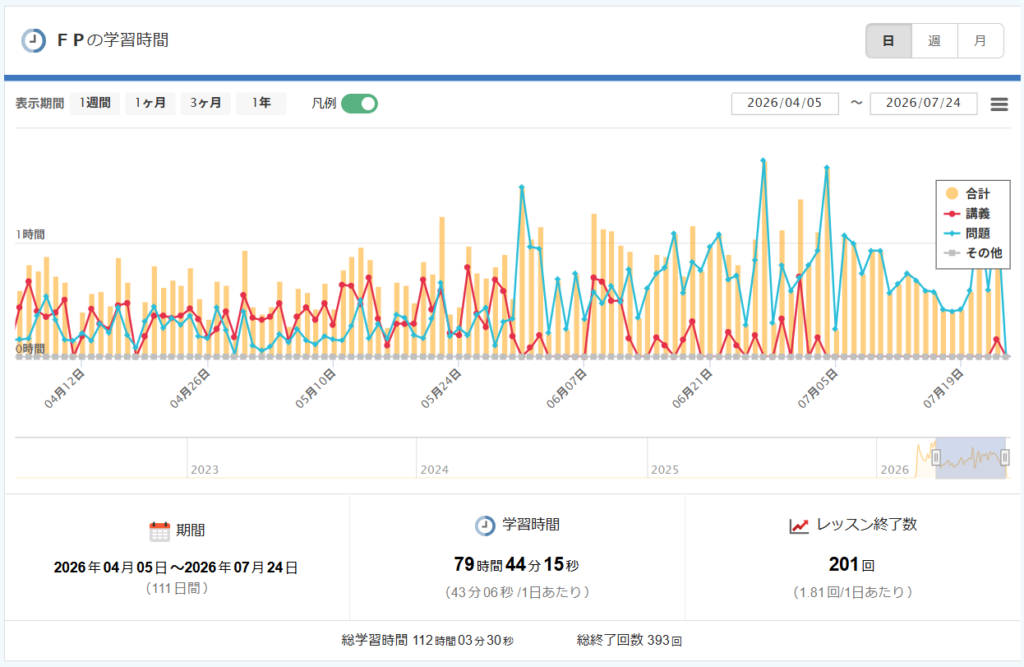
Task: Choose the 1年 display period
Action: [261, 103]
